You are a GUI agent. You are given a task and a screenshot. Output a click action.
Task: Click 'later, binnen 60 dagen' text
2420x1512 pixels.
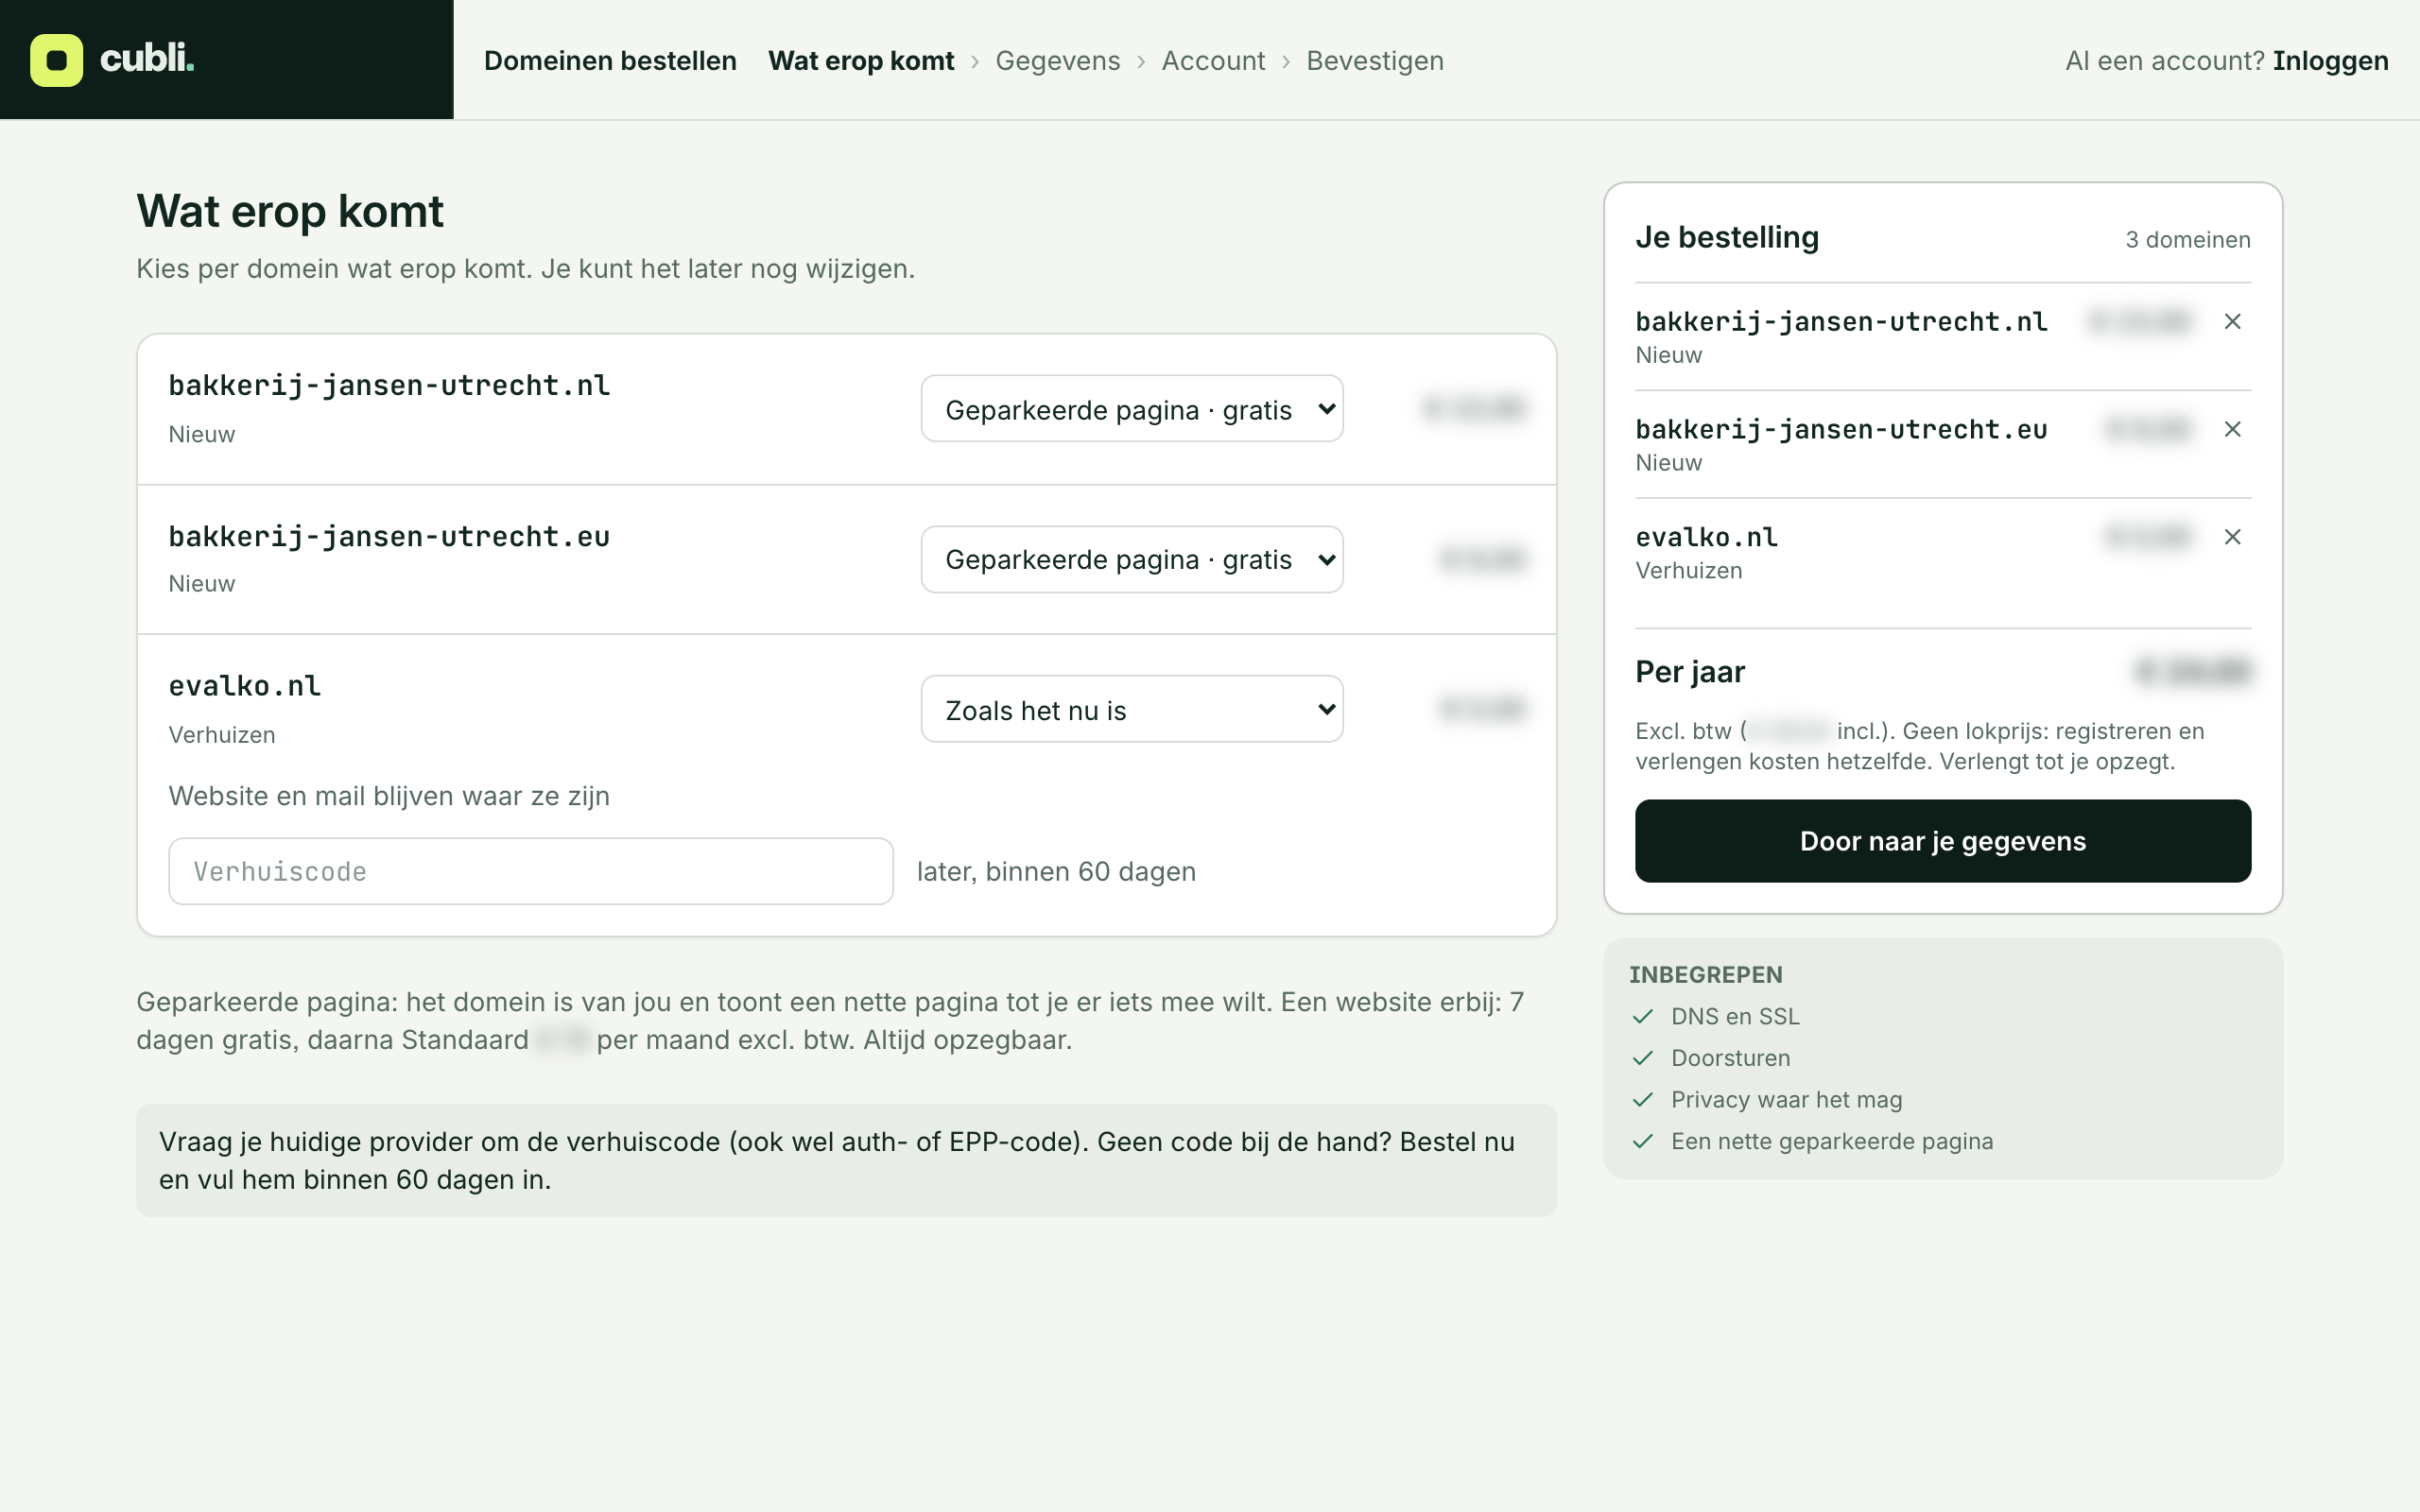[x=1056, y=872]
